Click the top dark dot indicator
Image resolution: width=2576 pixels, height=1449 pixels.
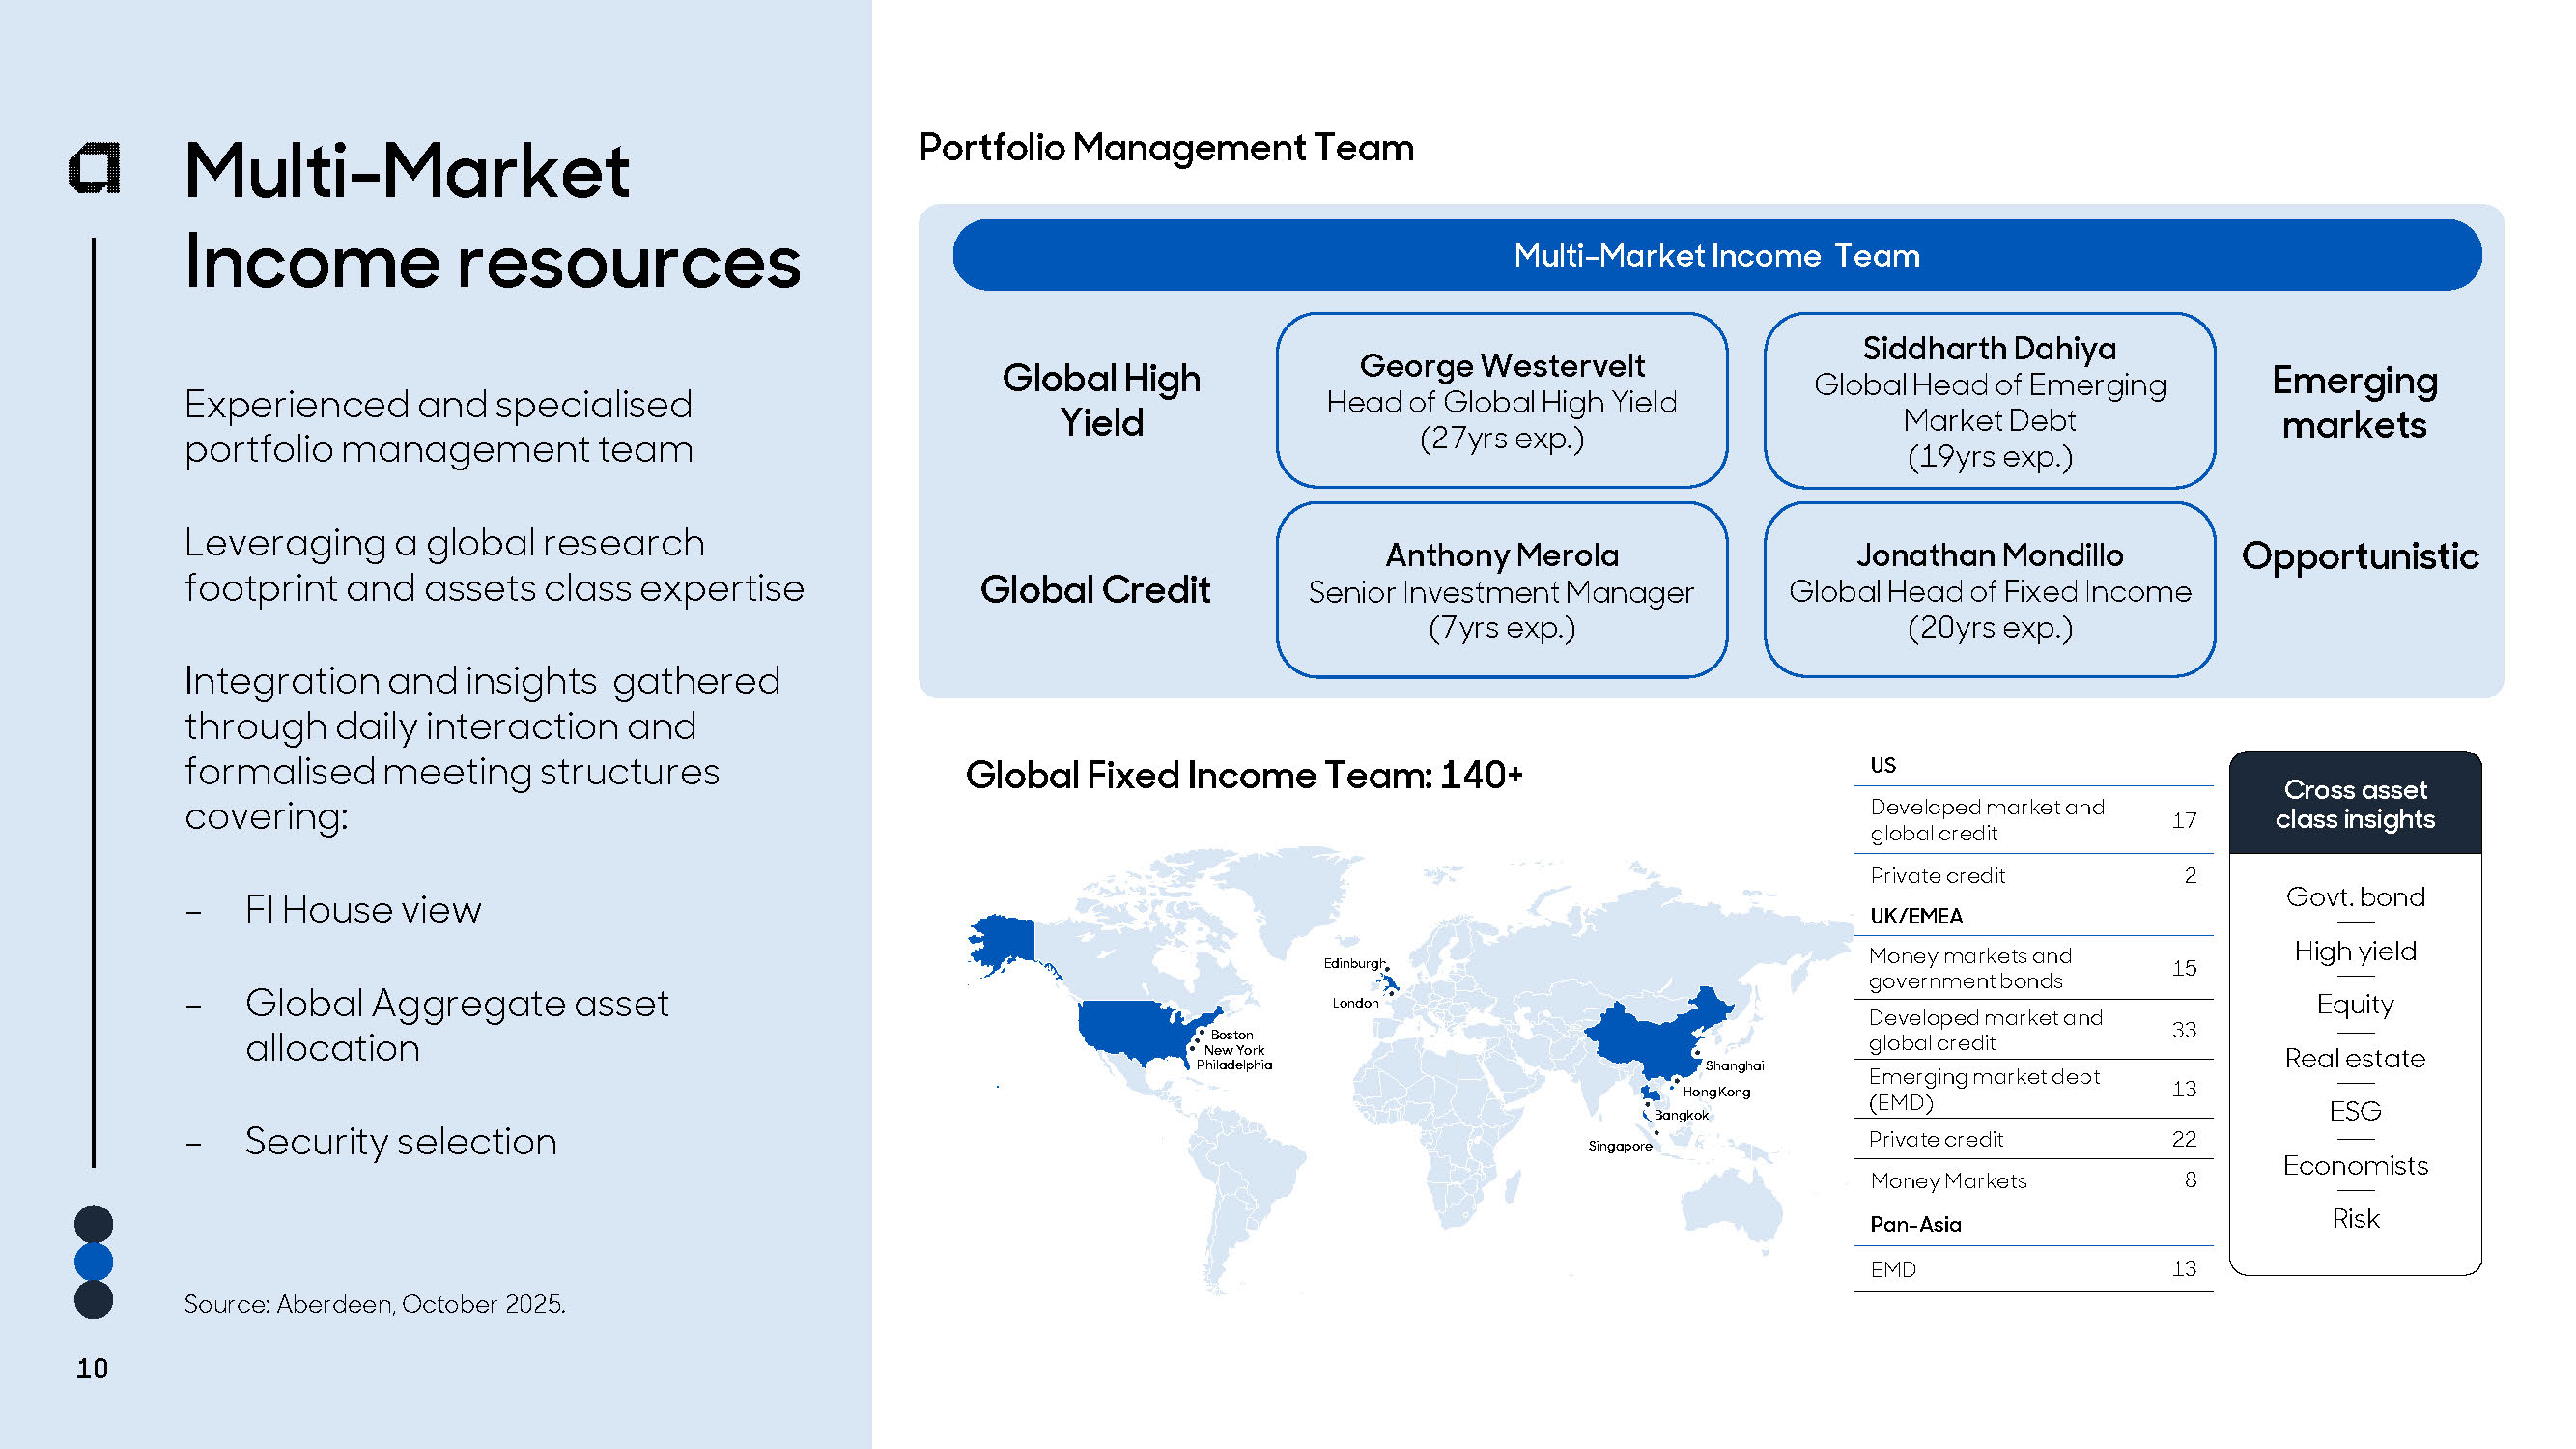click(x=94, y=1224)
